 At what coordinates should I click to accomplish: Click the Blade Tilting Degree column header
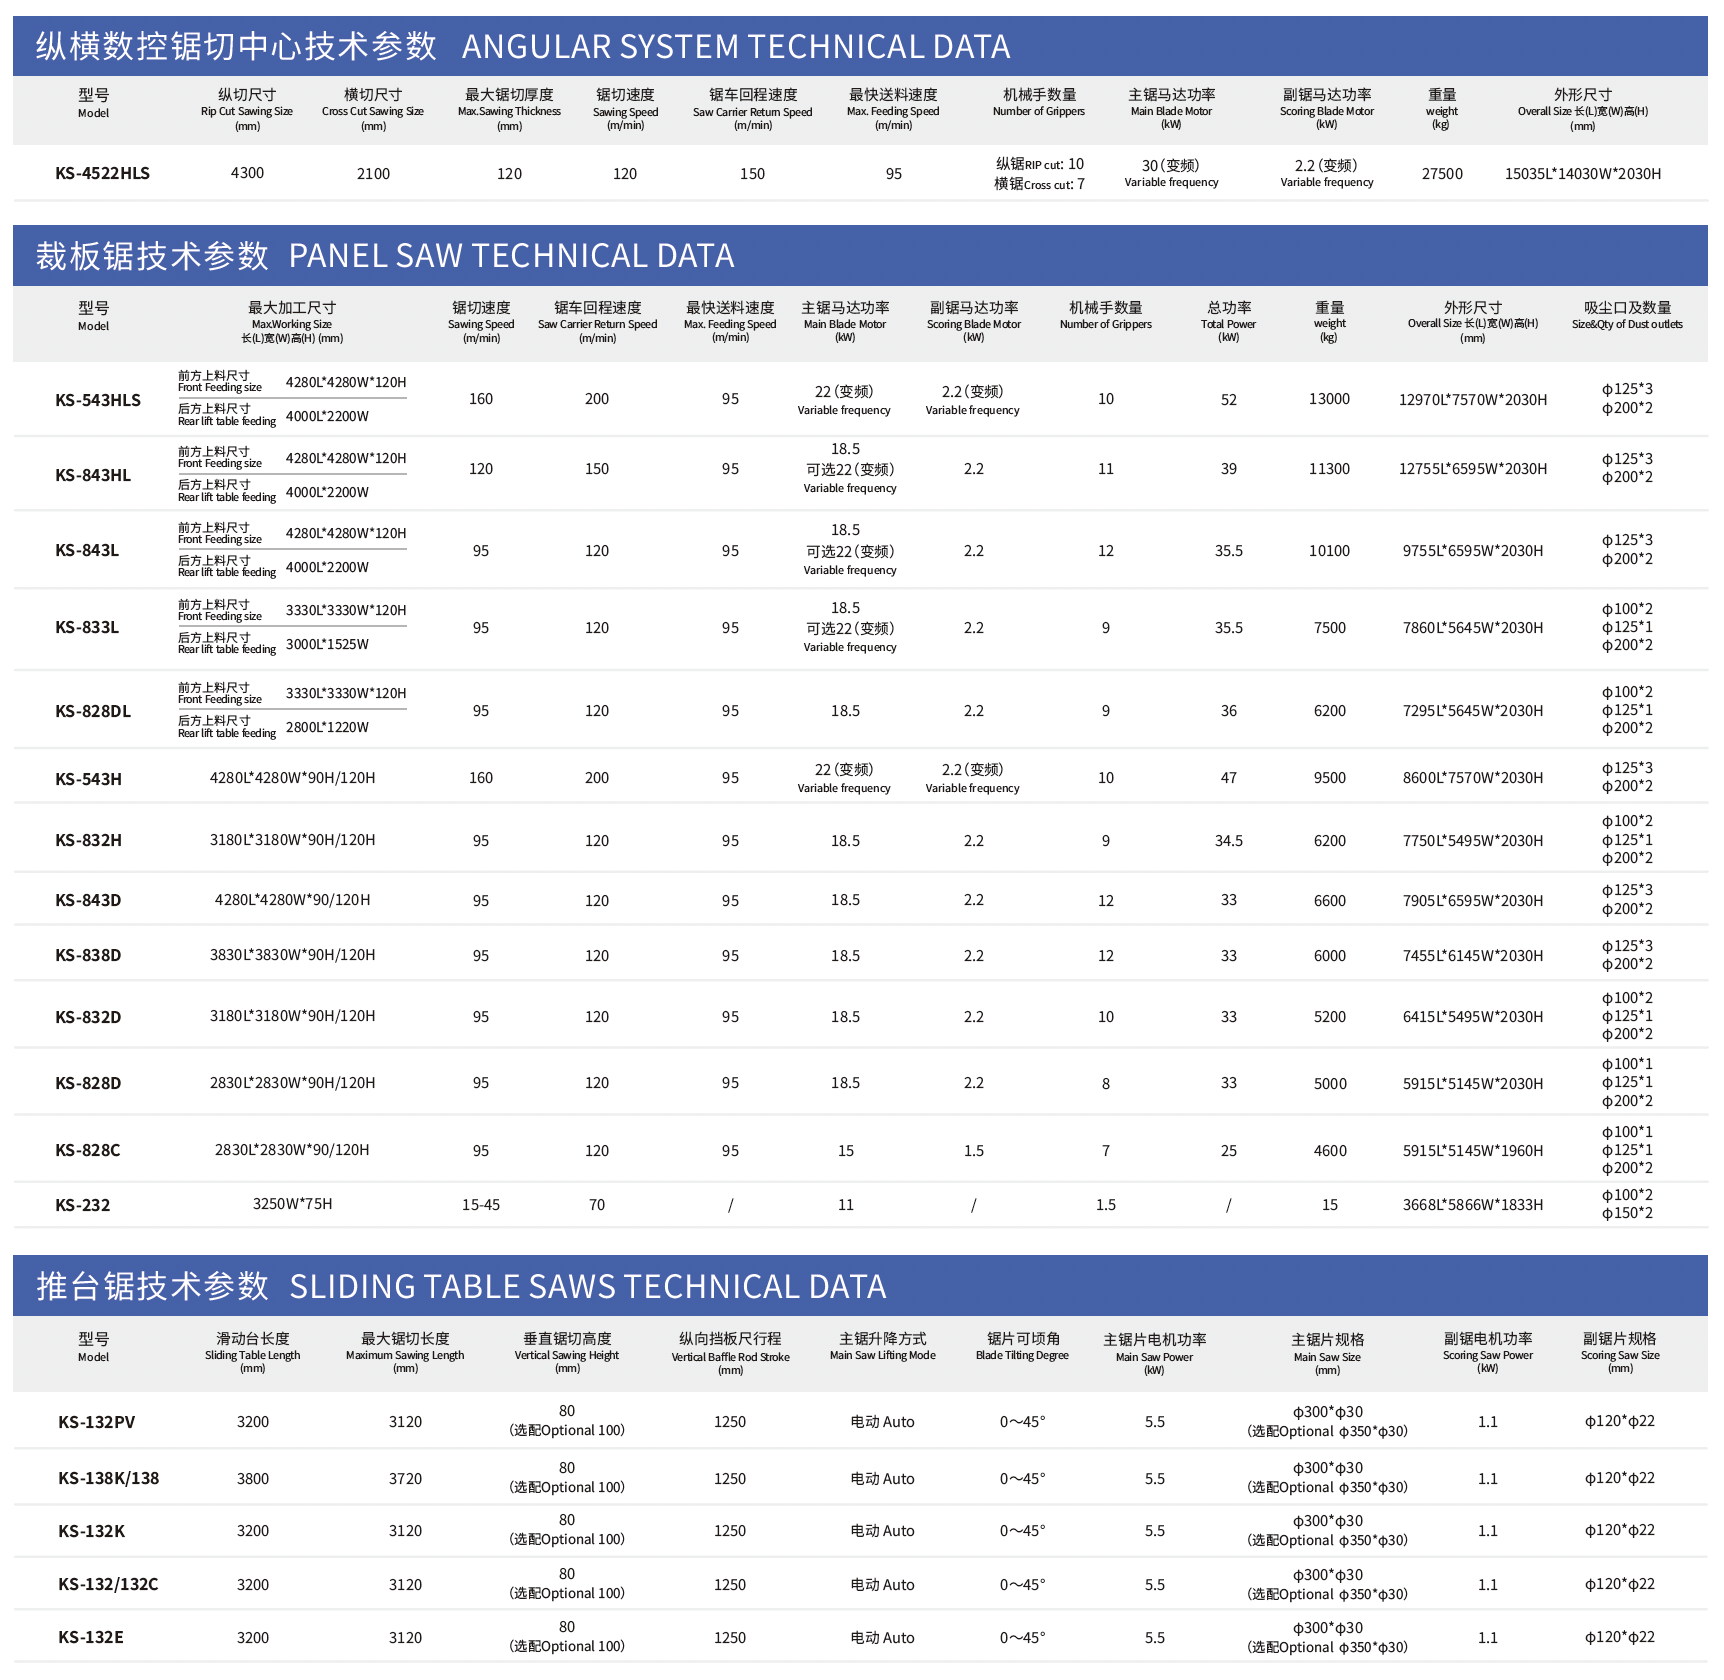(1022, 1346)
